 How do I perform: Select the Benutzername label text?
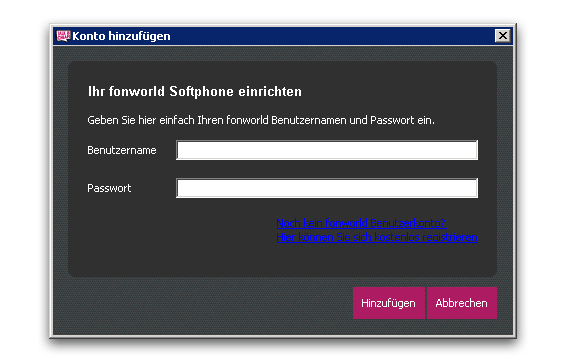122,150
